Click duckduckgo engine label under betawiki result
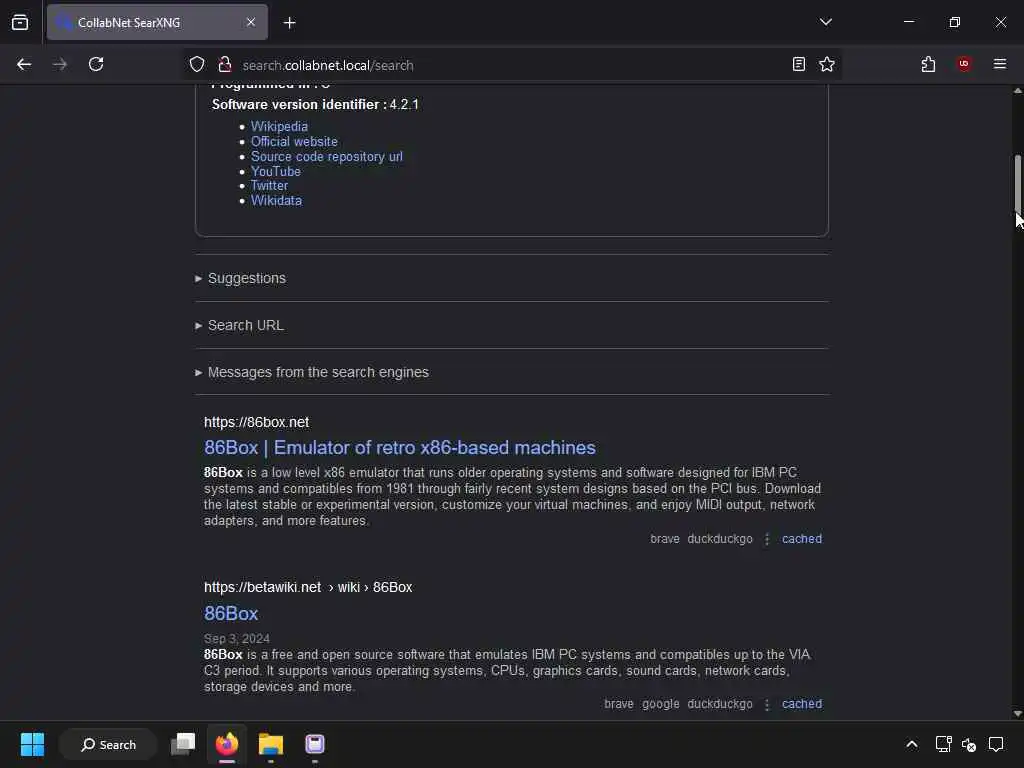The height and width of the screenshot is (768, 1024). 720,704
